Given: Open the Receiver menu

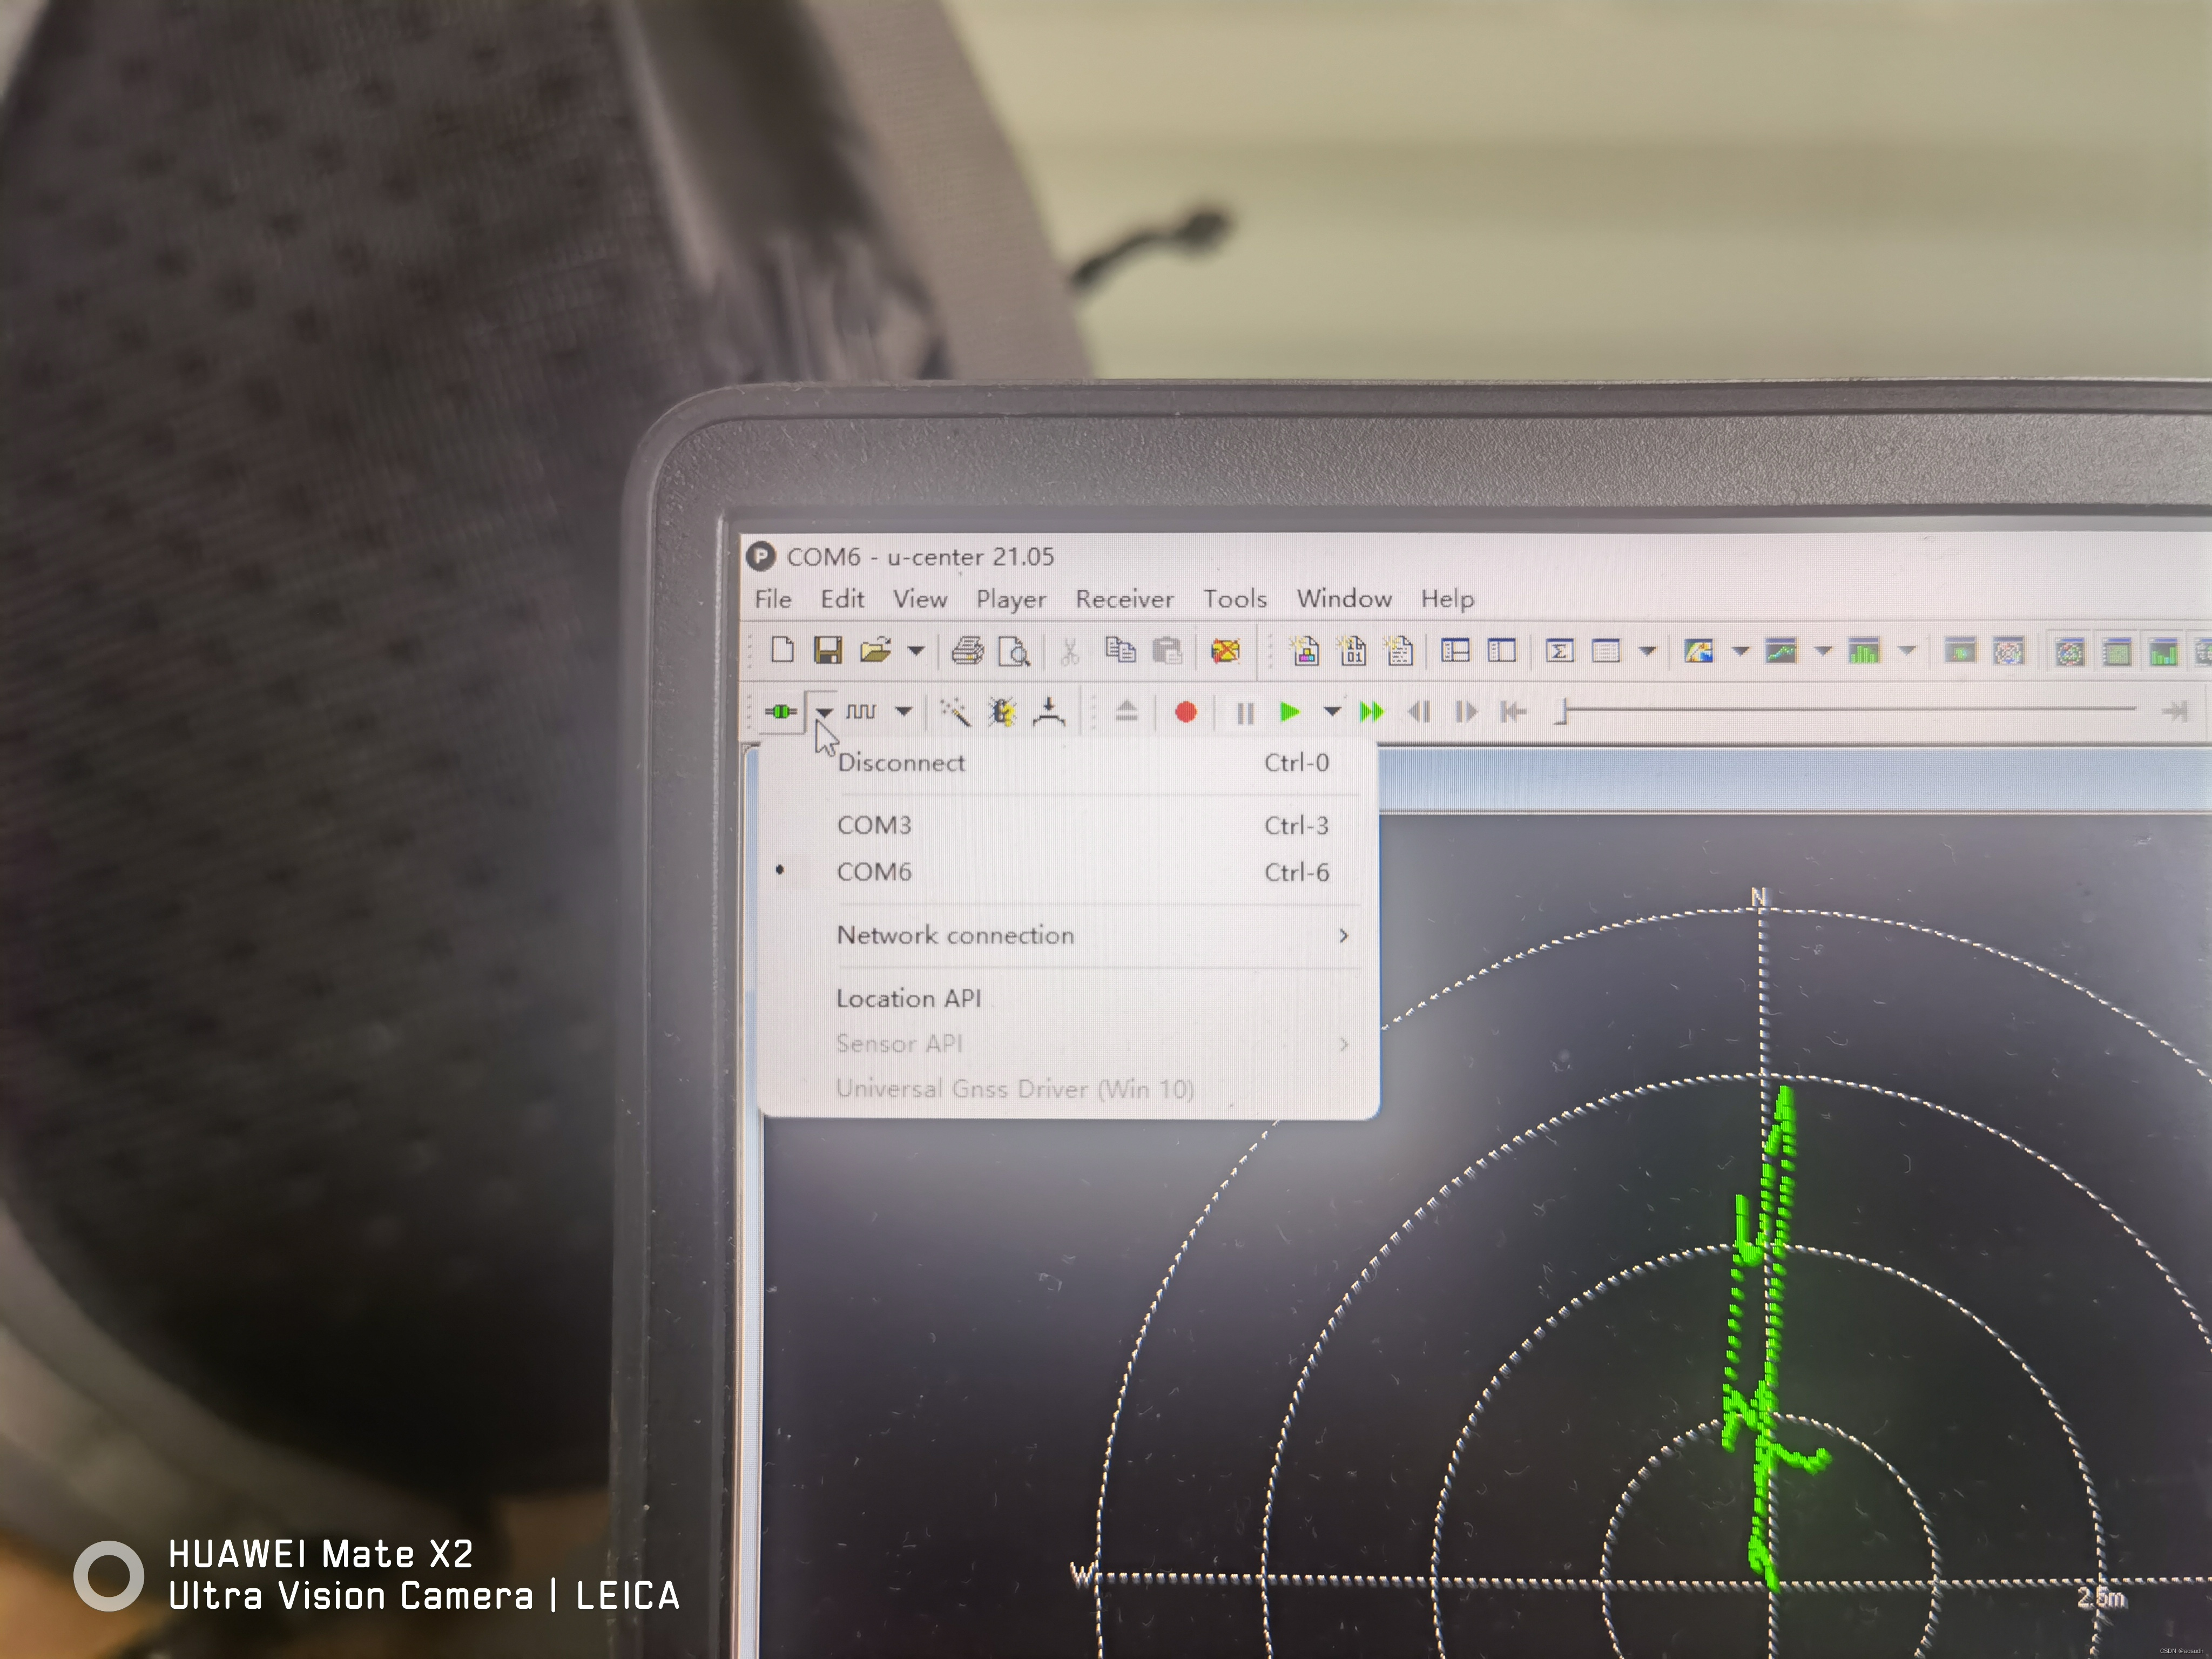Looking at the screenshot, I should point(1124,599).
